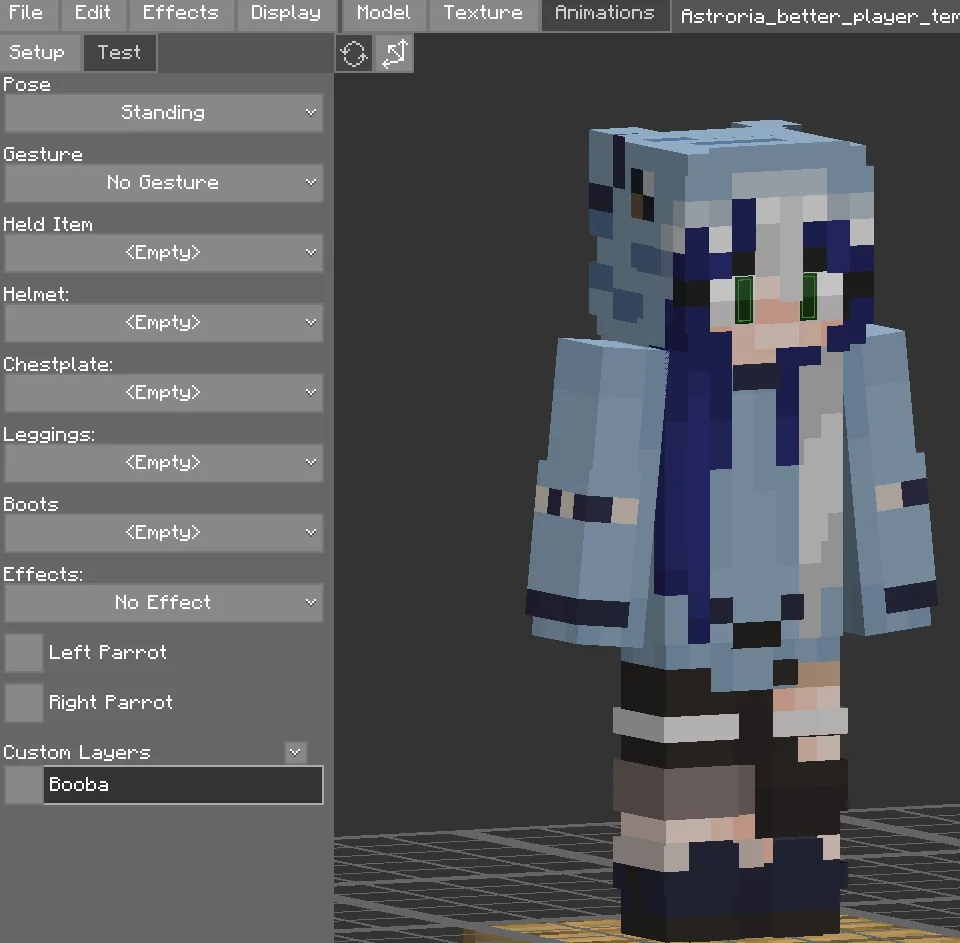
Task: Switch to the Texture tab
Action: (483, 13)
